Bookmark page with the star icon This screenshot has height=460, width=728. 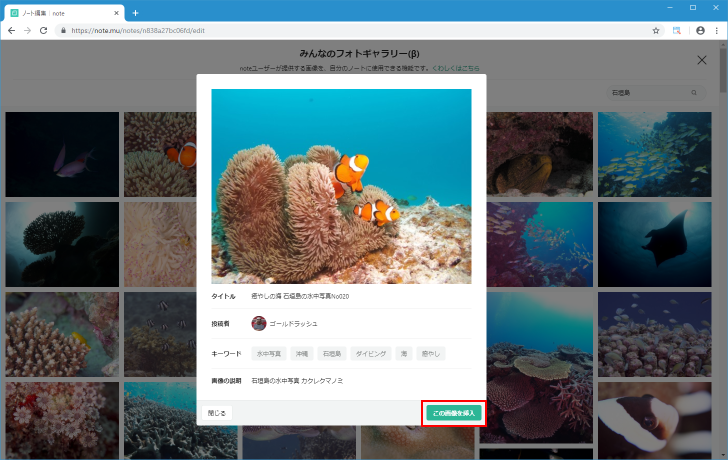click(656, 31)
